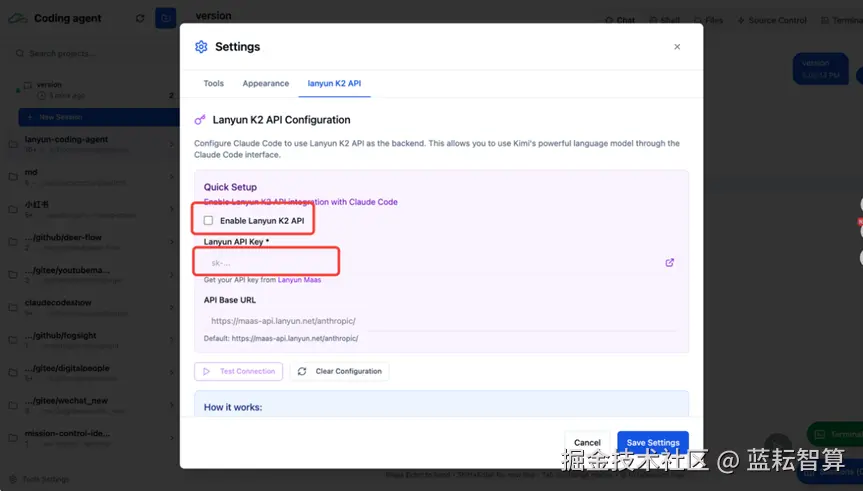Expand the mission-control-ide... project chevron

pos(171,438)
